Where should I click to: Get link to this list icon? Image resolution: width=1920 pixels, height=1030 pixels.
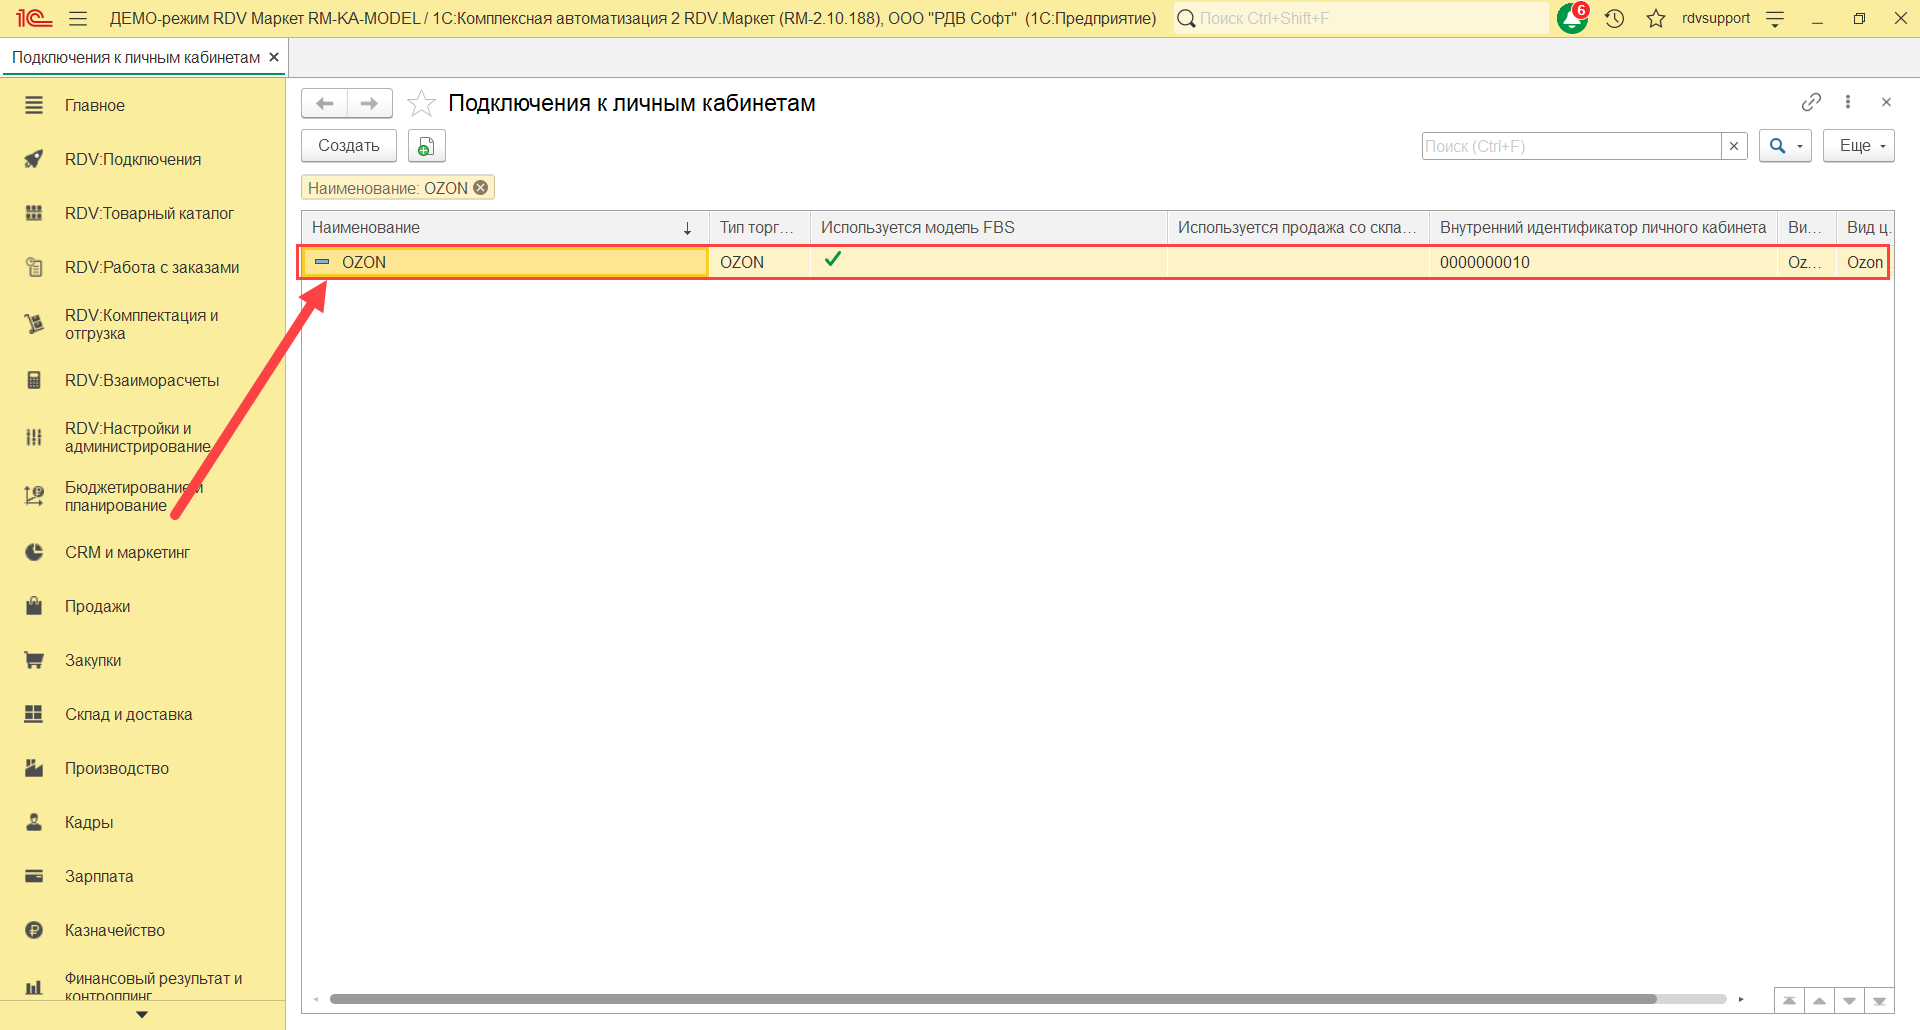[1811, 102]
